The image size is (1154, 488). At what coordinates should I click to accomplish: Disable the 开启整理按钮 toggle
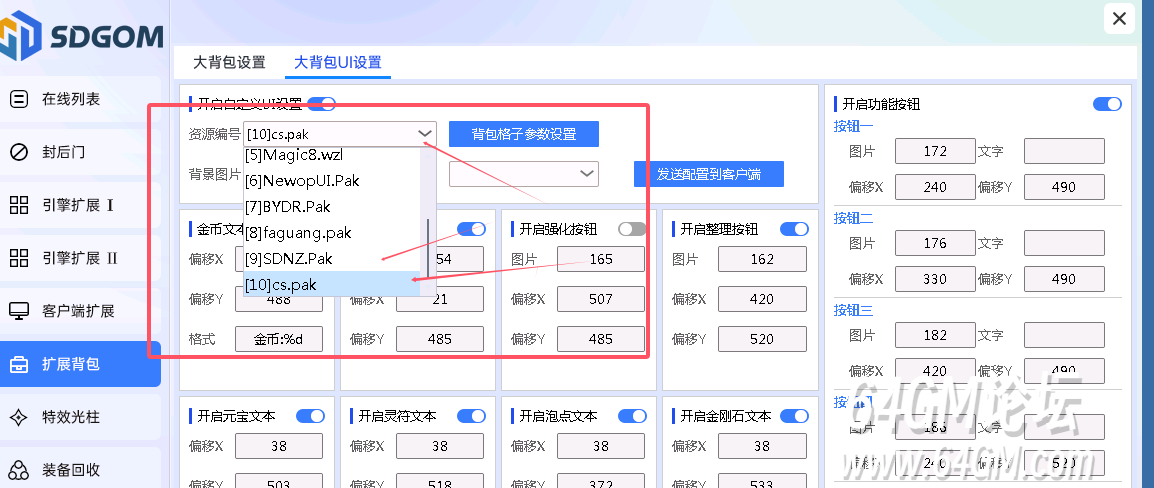tap(793, 229)
